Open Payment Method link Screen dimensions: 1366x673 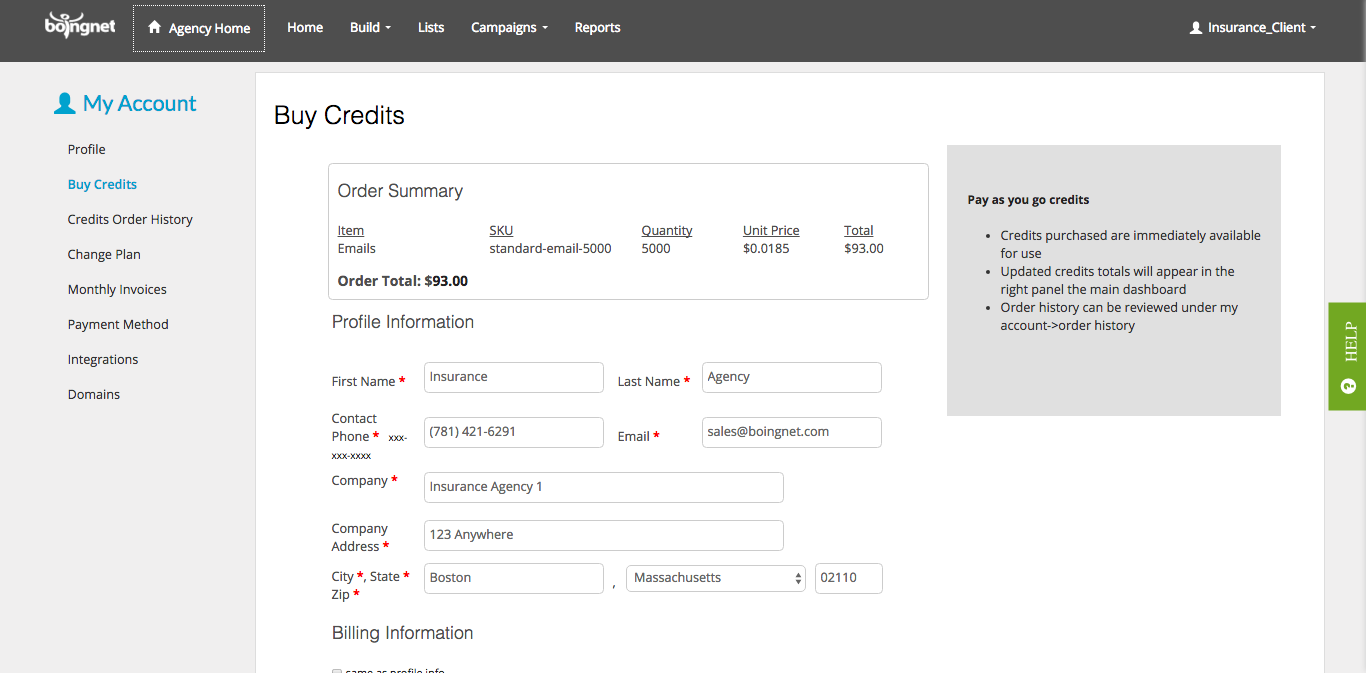[118, 324]
